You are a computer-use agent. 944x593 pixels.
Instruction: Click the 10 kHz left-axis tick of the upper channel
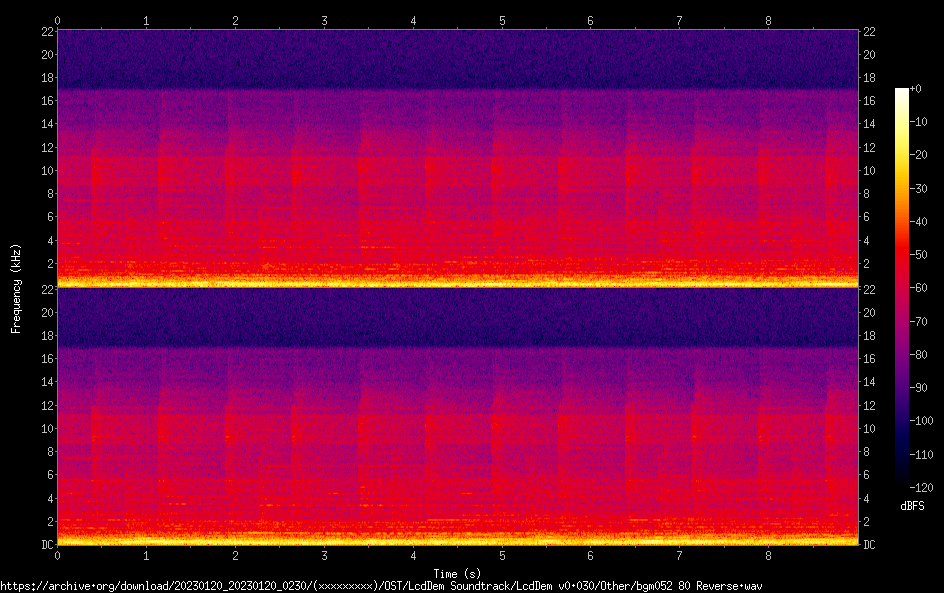pos(45,170)
